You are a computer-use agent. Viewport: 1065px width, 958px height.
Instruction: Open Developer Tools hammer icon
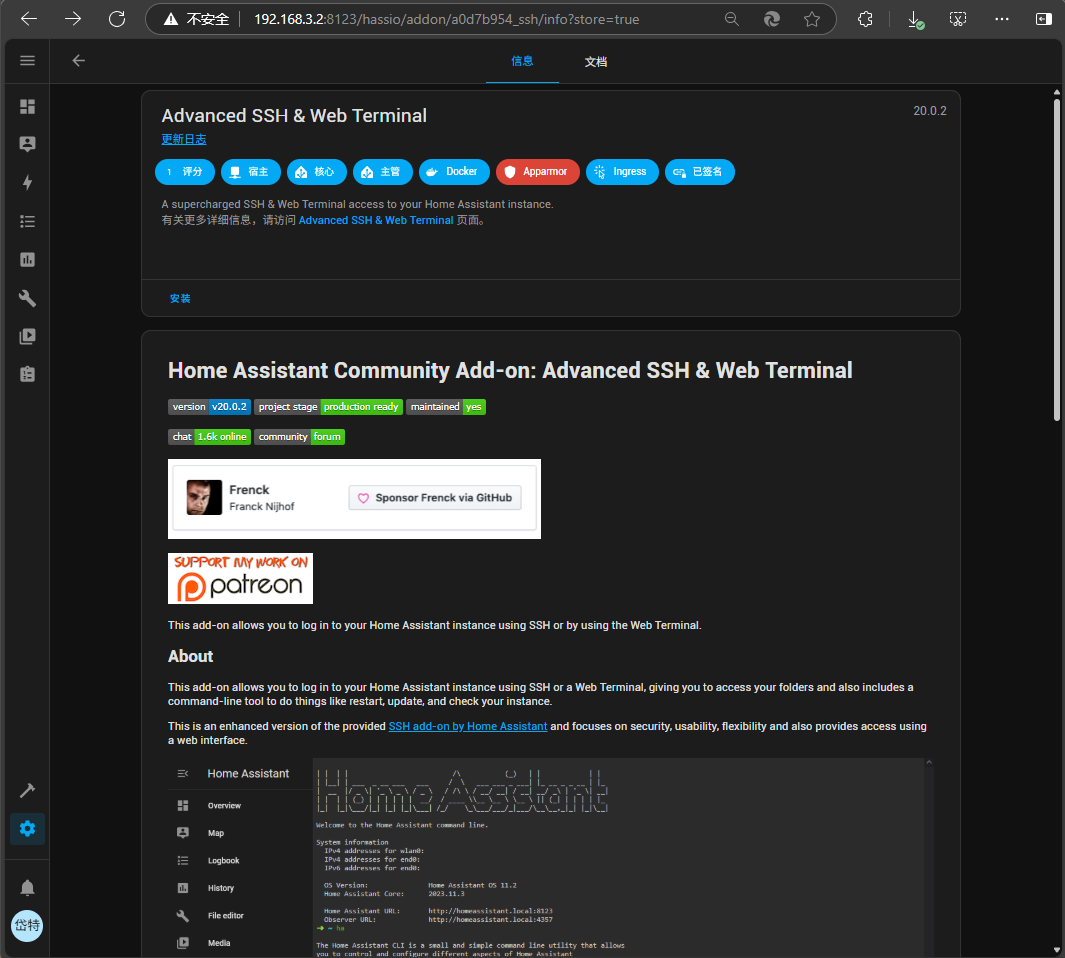(27, 790)
